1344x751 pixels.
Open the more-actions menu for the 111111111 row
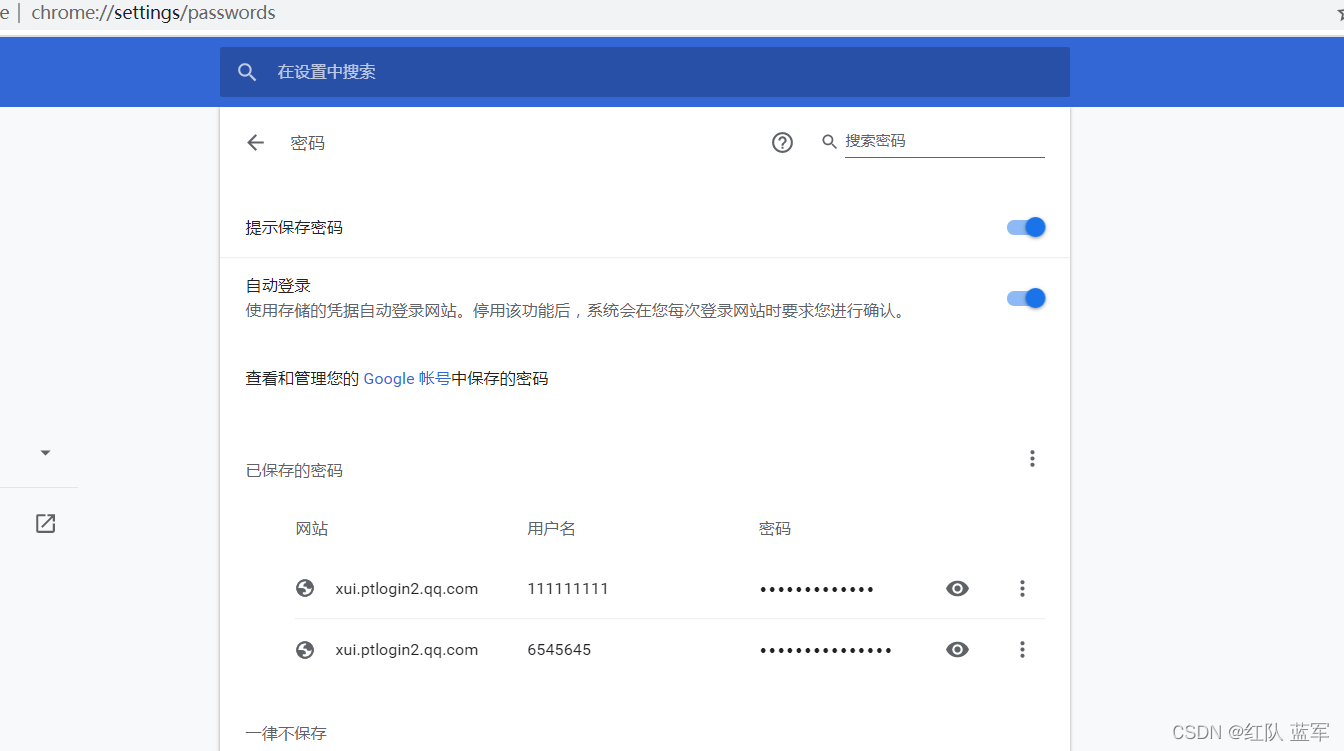(1022, 589)
